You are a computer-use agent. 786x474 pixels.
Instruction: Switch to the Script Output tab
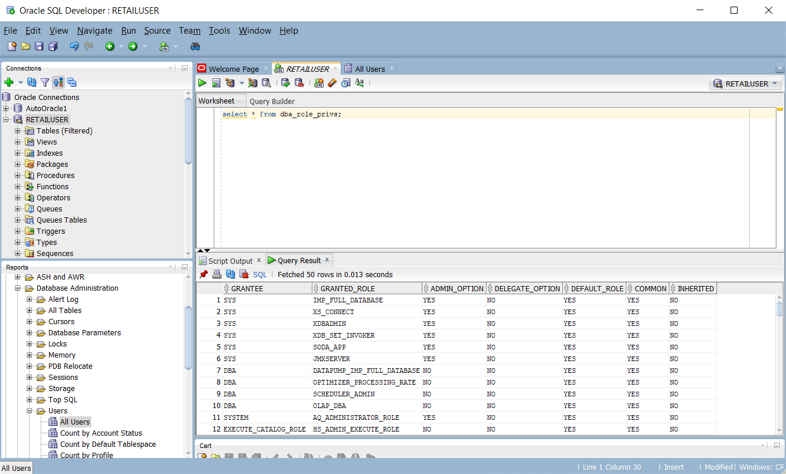[x=230, y=261]
